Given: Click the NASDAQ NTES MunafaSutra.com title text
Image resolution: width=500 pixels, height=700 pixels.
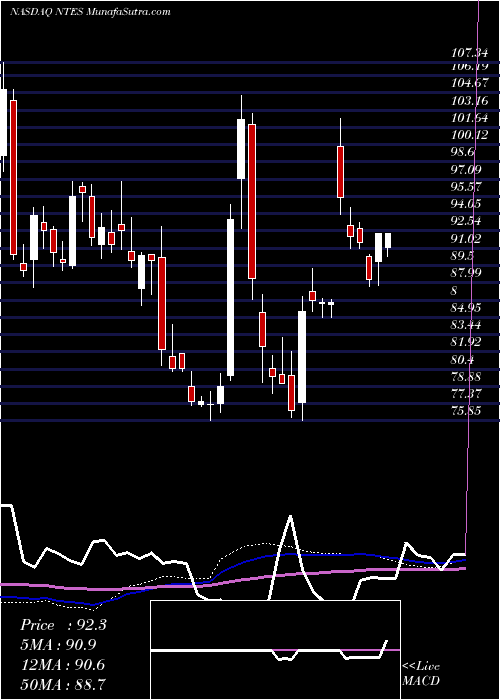Looking at the screenshot, I should 90,12.
